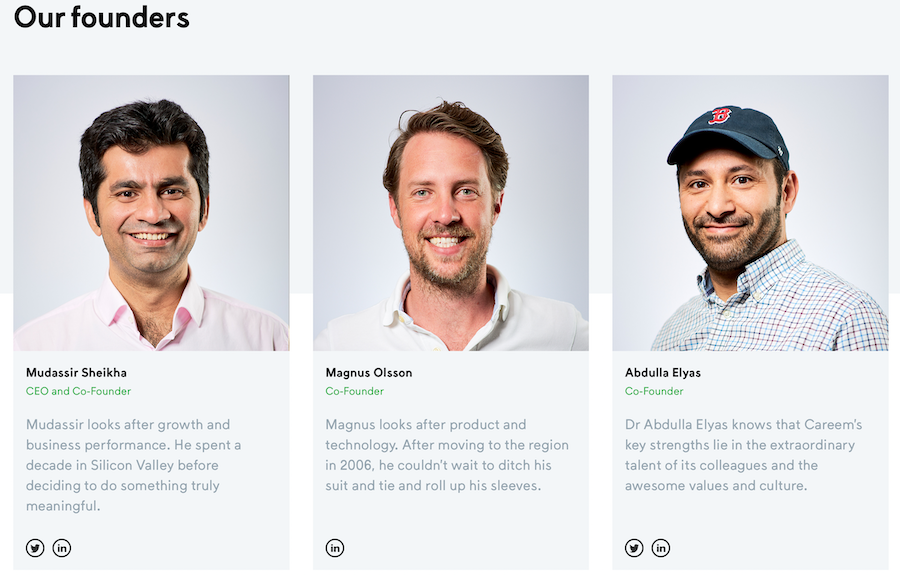
Task: Open Mudassir Sheikha's Twitter profile icon
Action: (35, 548)
